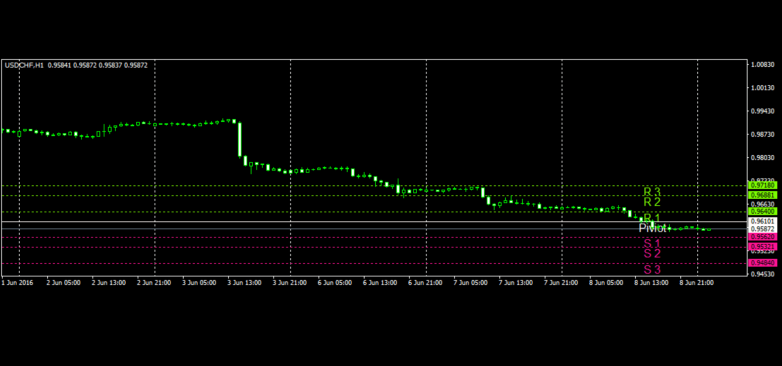782x366 pixels.
Task: Select the 7 Jun 05:00 time label
Action: [470, 283]
